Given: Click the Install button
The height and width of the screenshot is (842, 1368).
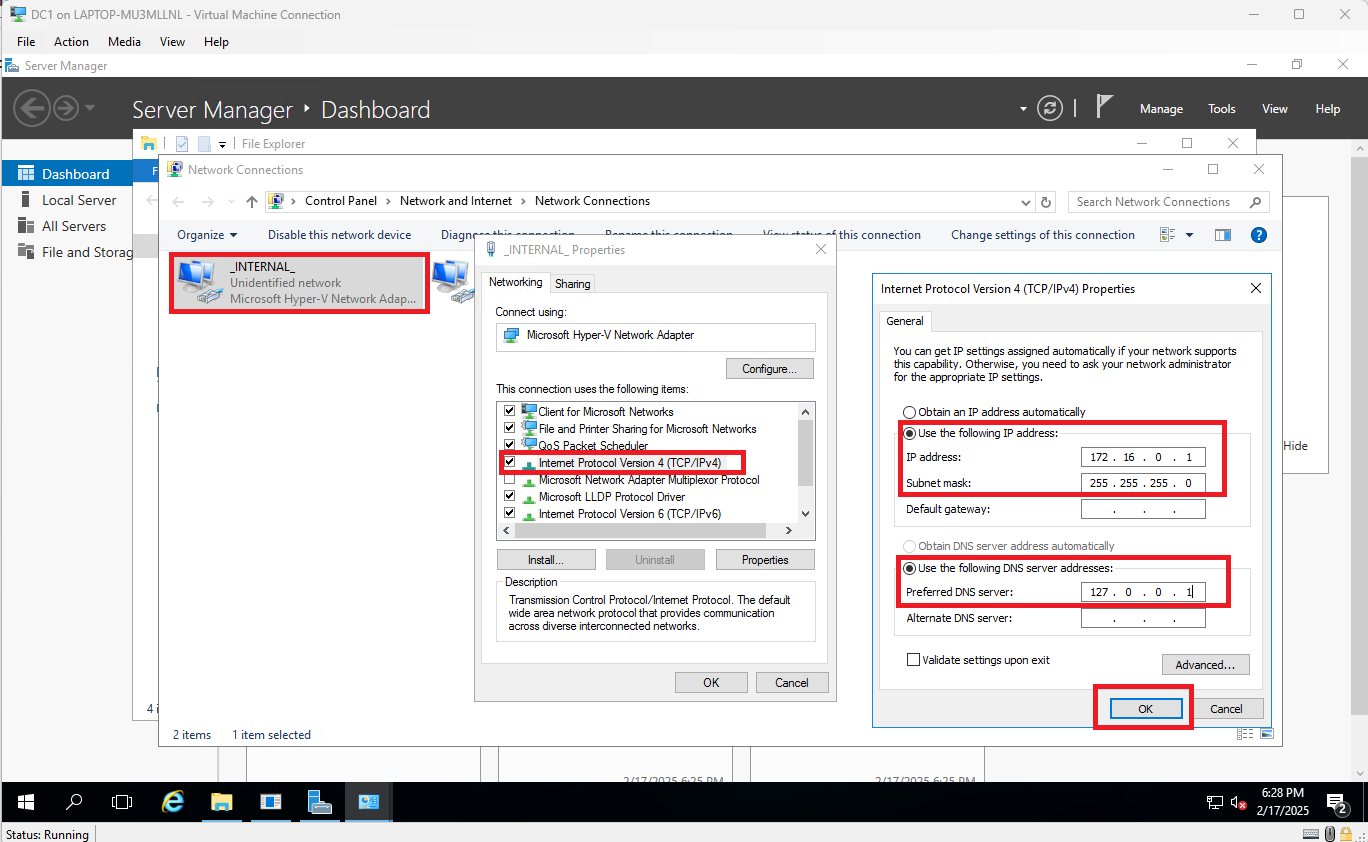Looking at the screenshot, I should [546, 560].
